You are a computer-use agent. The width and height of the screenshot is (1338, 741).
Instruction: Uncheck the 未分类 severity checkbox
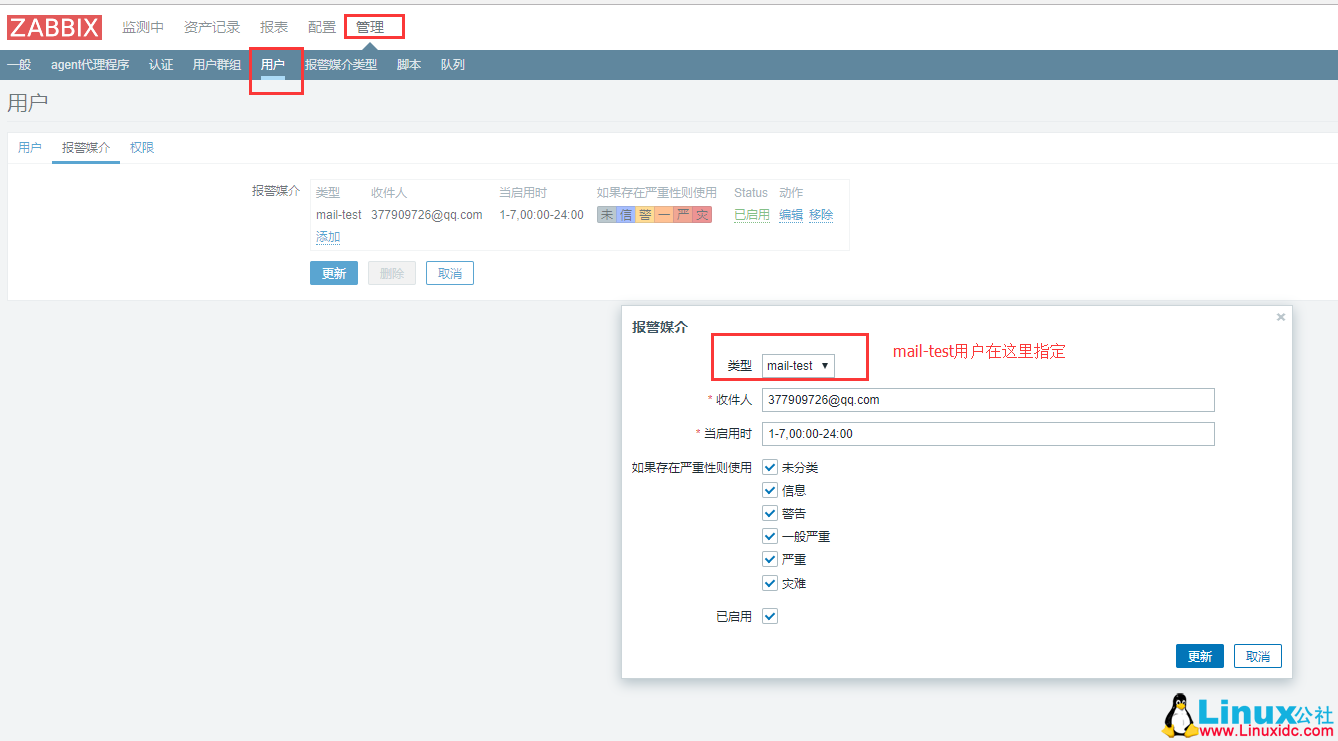(770, 466)
